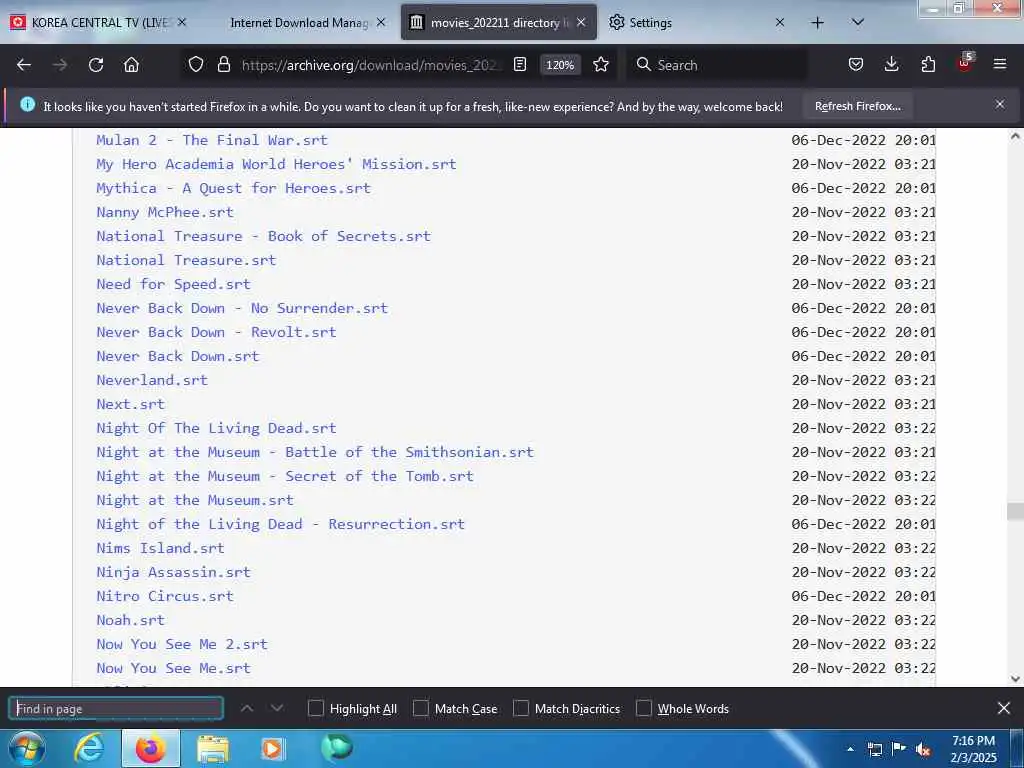This screenshot has height=768, width=1024.
Task: Open the Action Center flag icon
Action: [x=899, y=749]
